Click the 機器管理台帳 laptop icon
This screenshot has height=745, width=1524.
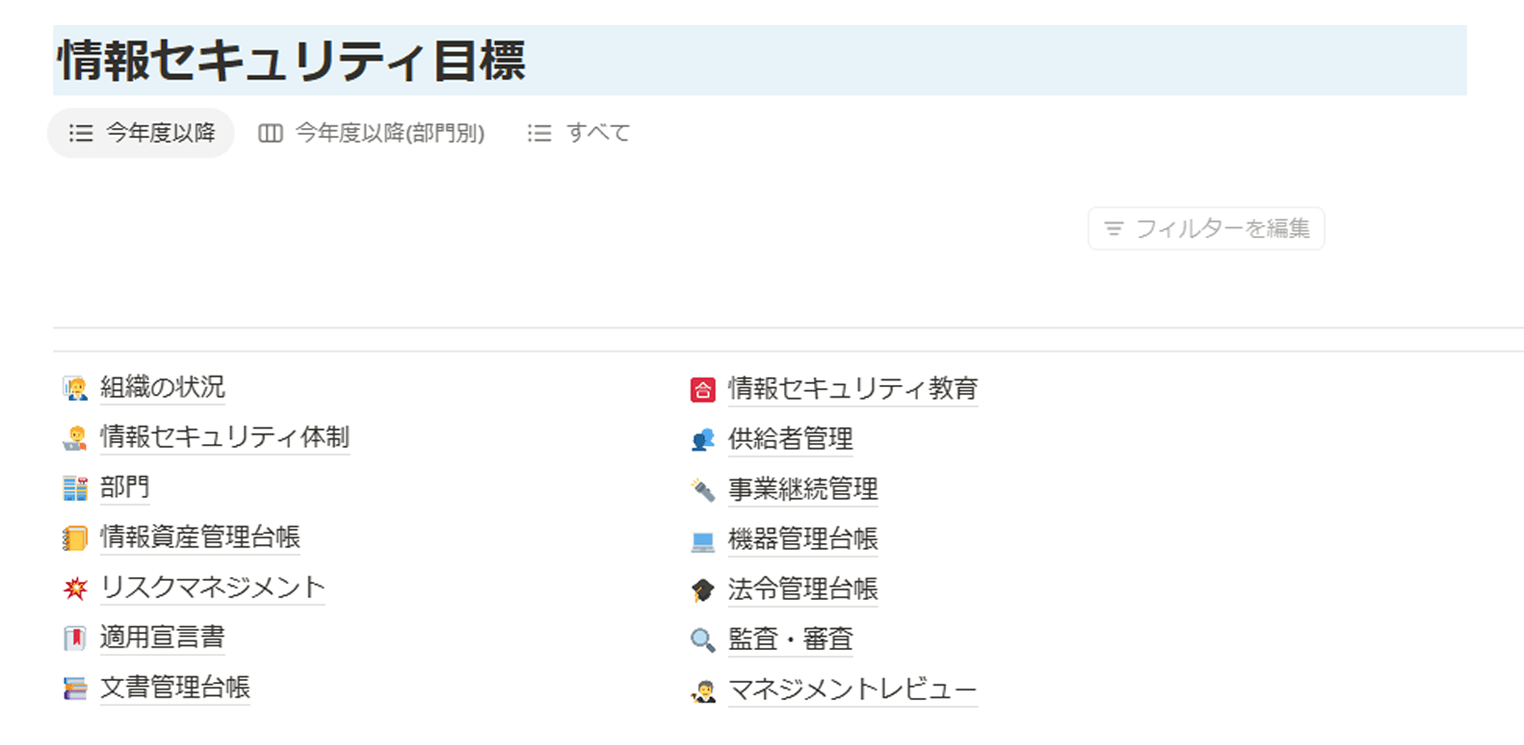coord(703,541)
